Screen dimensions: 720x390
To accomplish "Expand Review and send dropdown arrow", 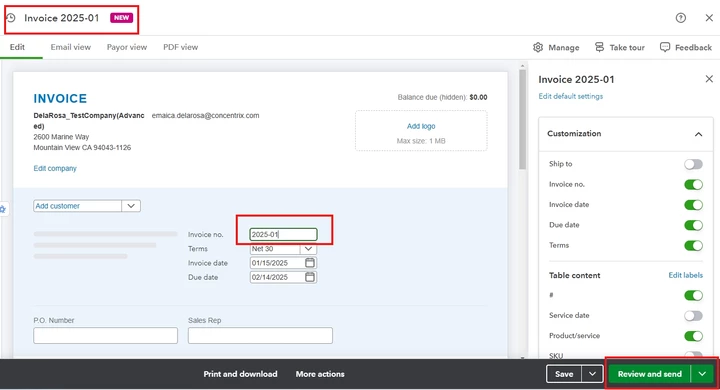I will [702, 374].
